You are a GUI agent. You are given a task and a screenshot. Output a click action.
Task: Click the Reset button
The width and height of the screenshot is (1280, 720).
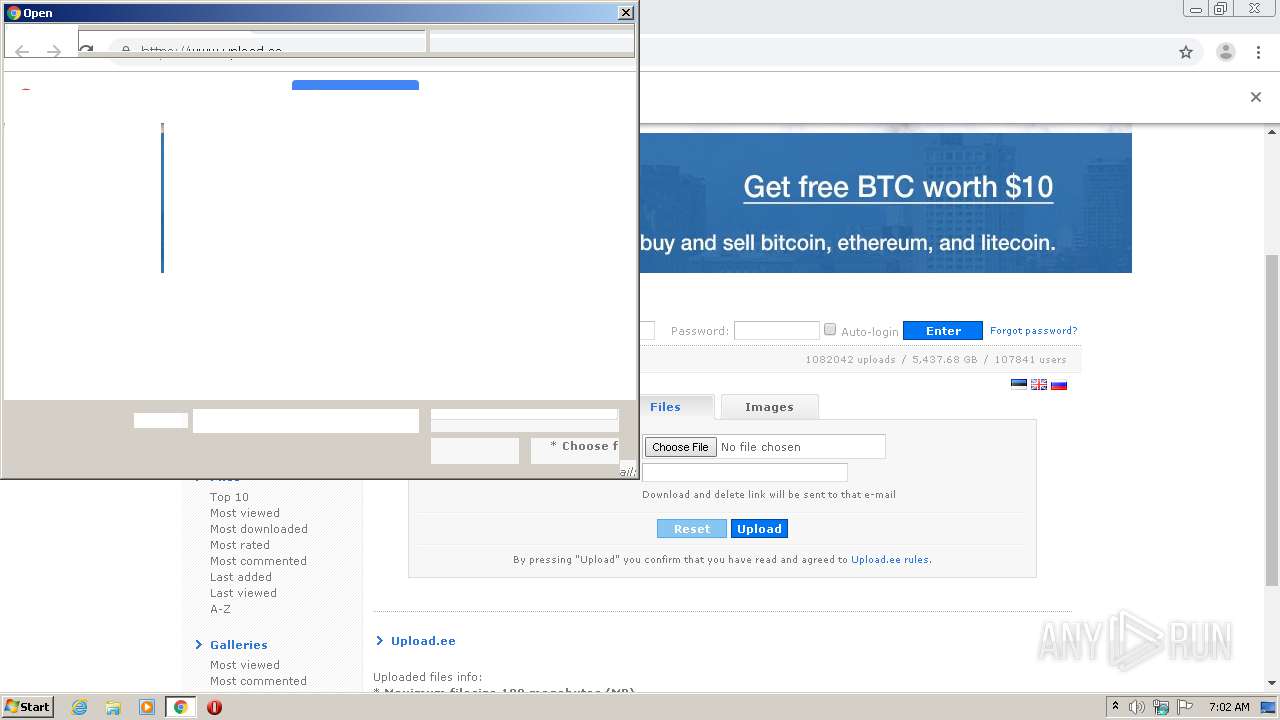(x=692, y=529)
